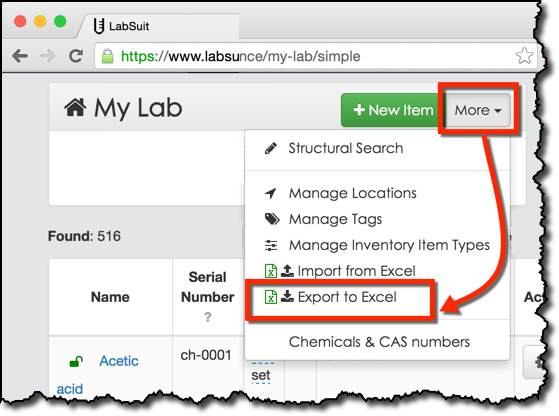
Task: Click the Structural Search pencil icon
Action: [x=271, y=148]
